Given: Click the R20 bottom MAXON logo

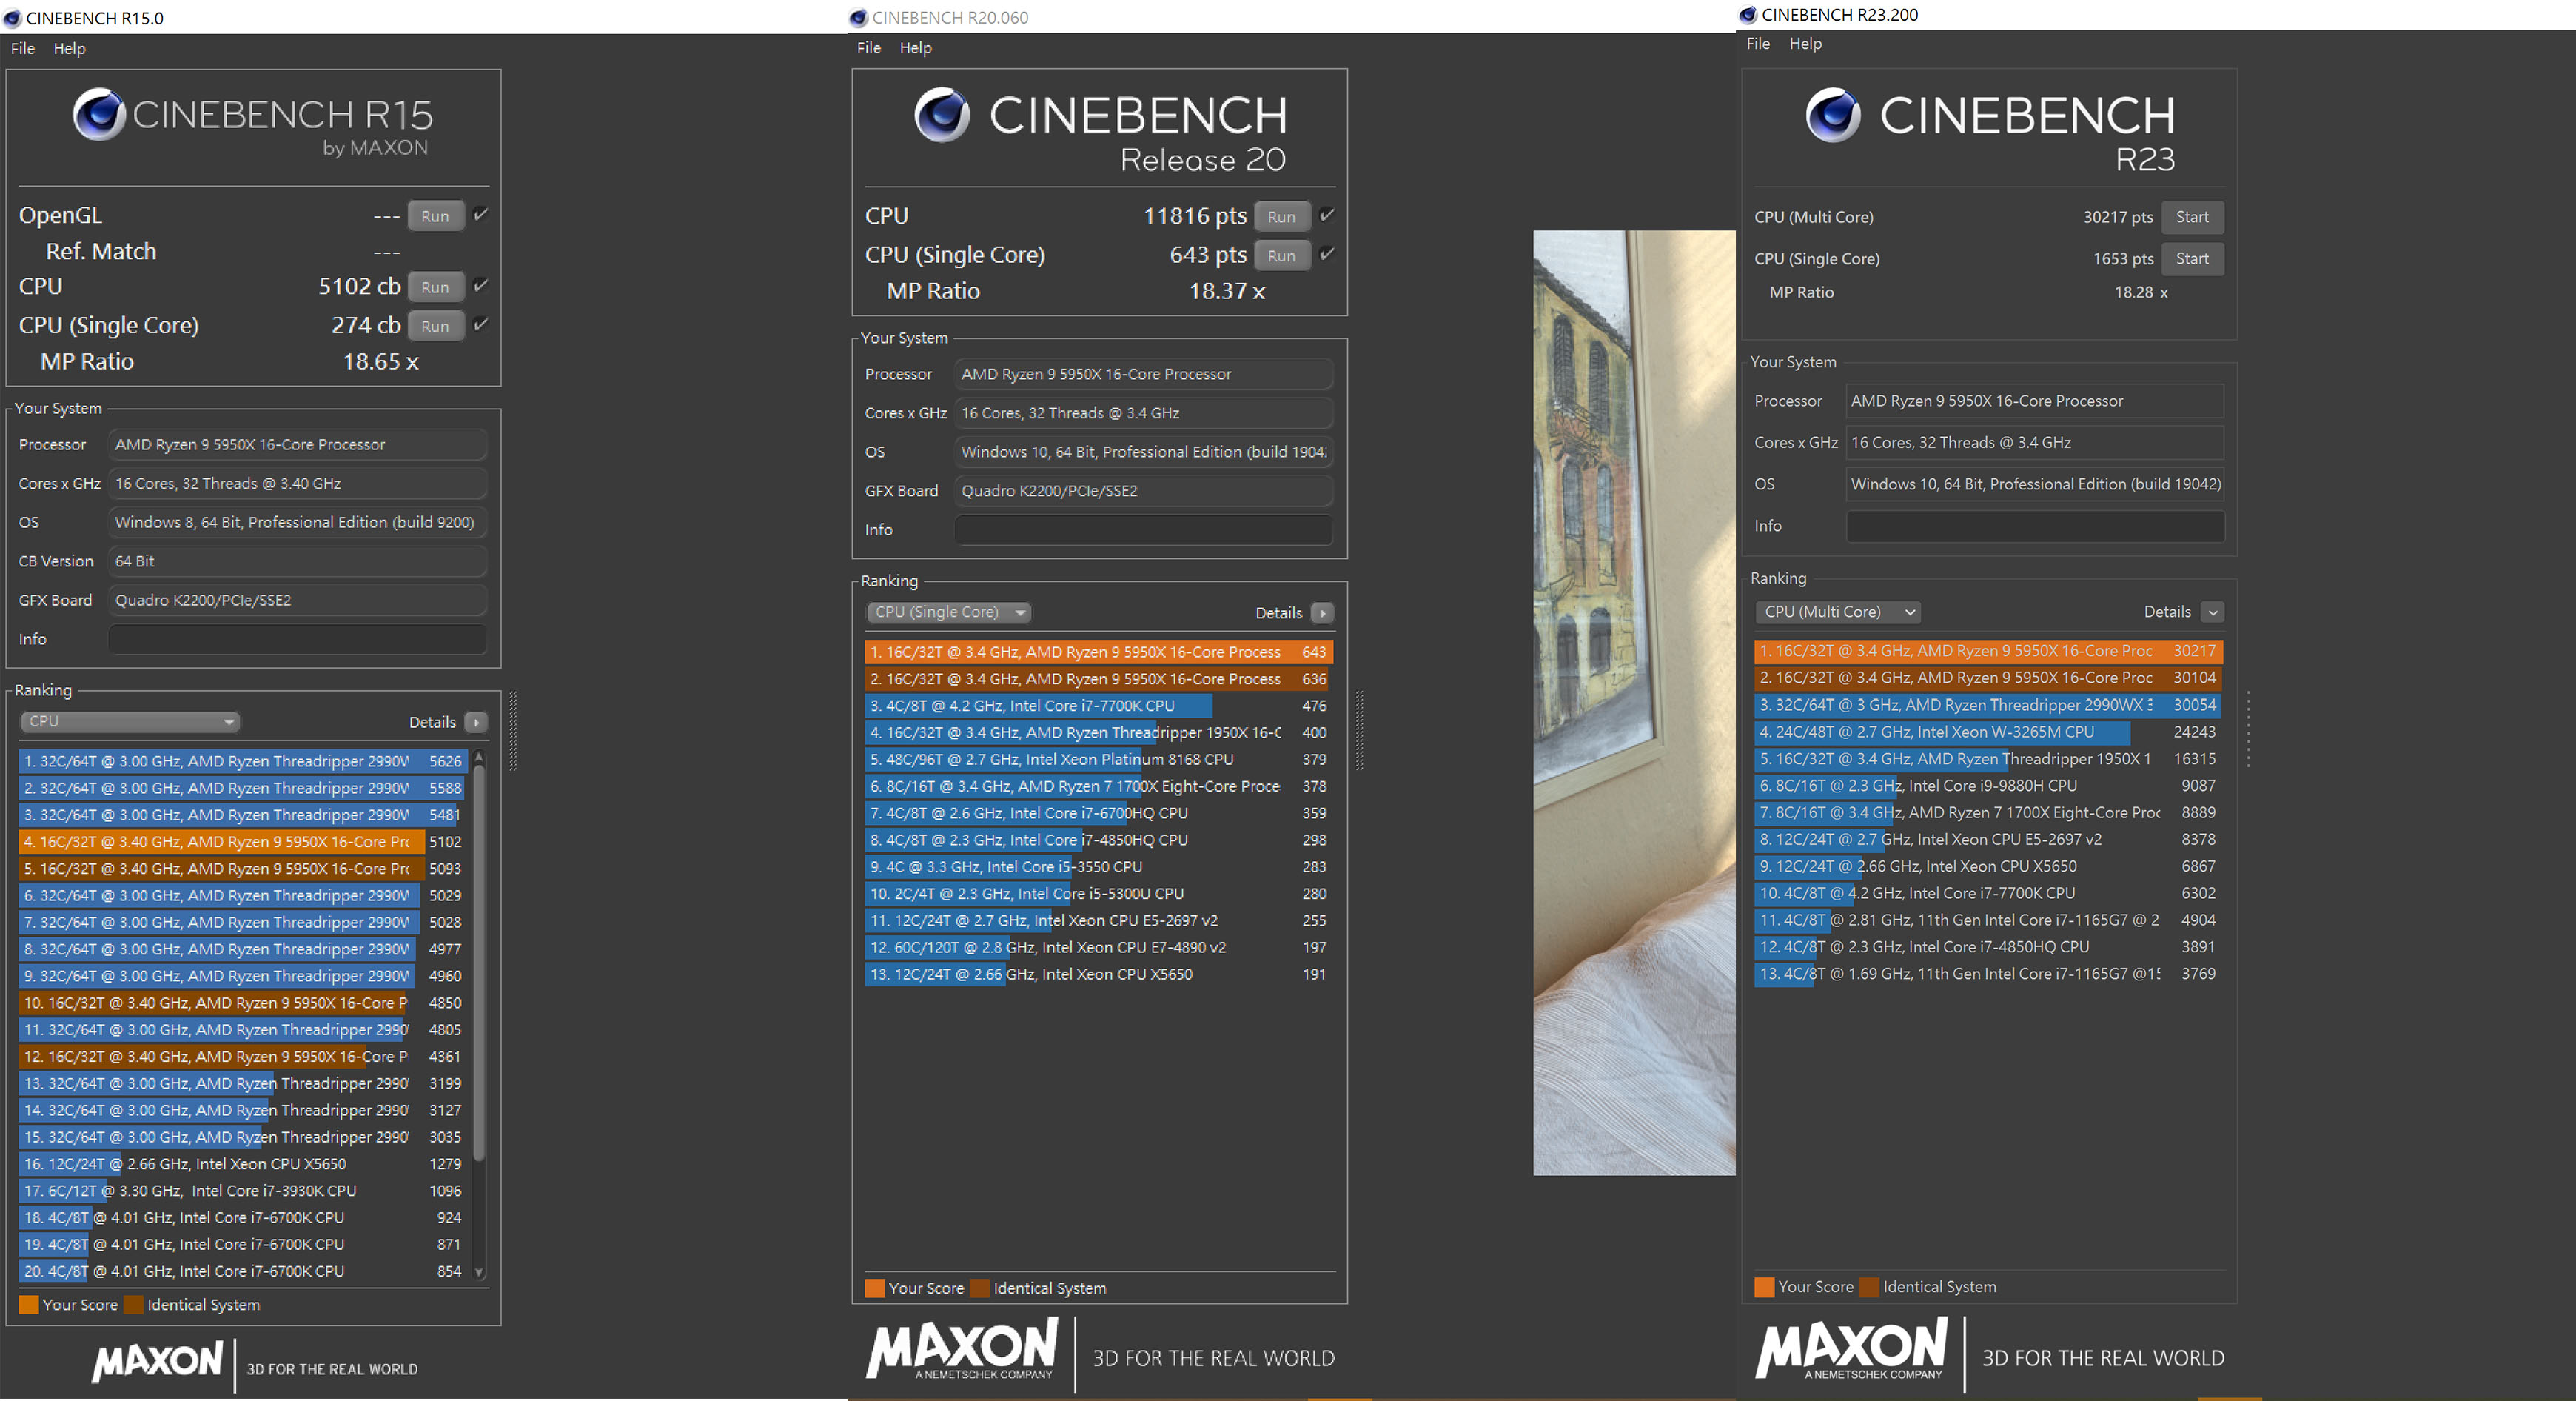Looking at the screenshot, I should [x=961, y=1349].
